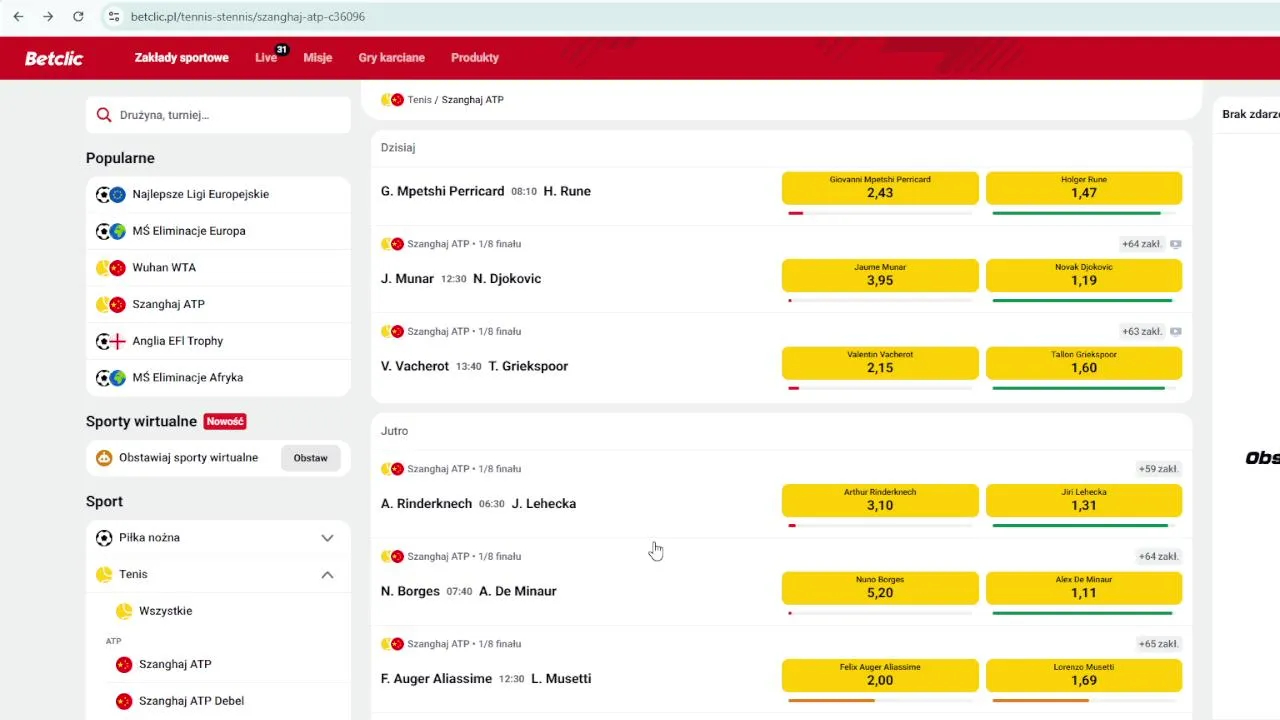Expand the Piłka nożna sport section
This screenshot has width=1280, height=720.
(x=327, y=538)
